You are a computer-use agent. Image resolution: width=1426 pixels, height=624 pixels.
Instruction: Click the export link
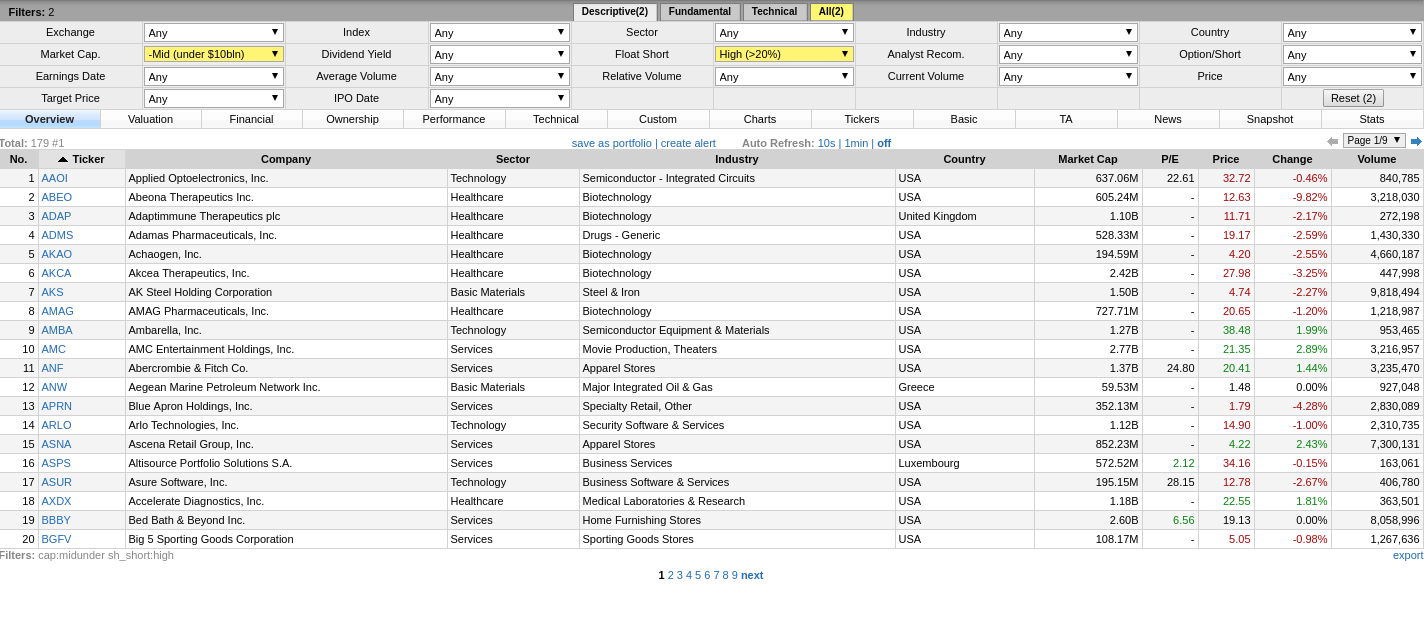(1408, 555)
